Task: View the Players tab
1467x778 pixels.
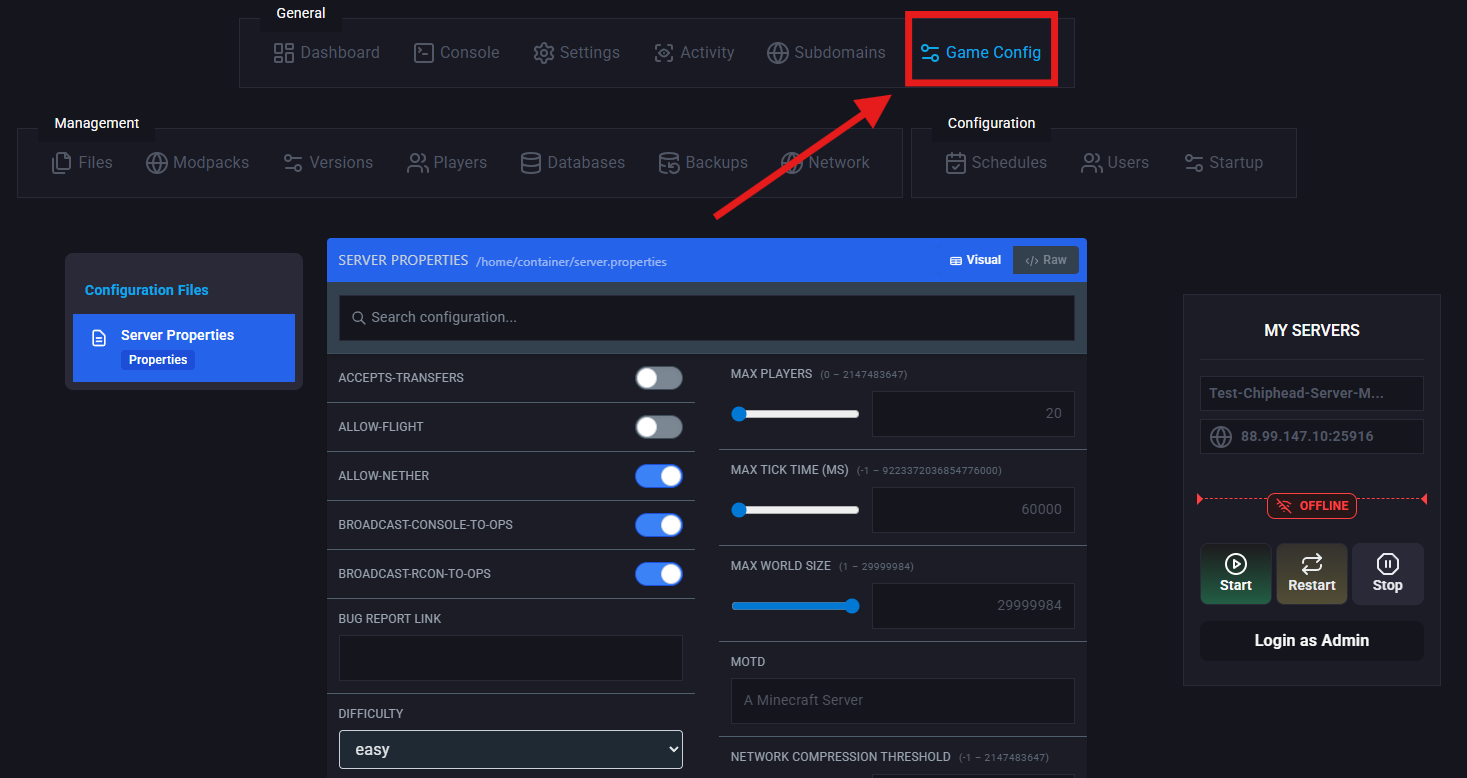Action: click(447, 163)
